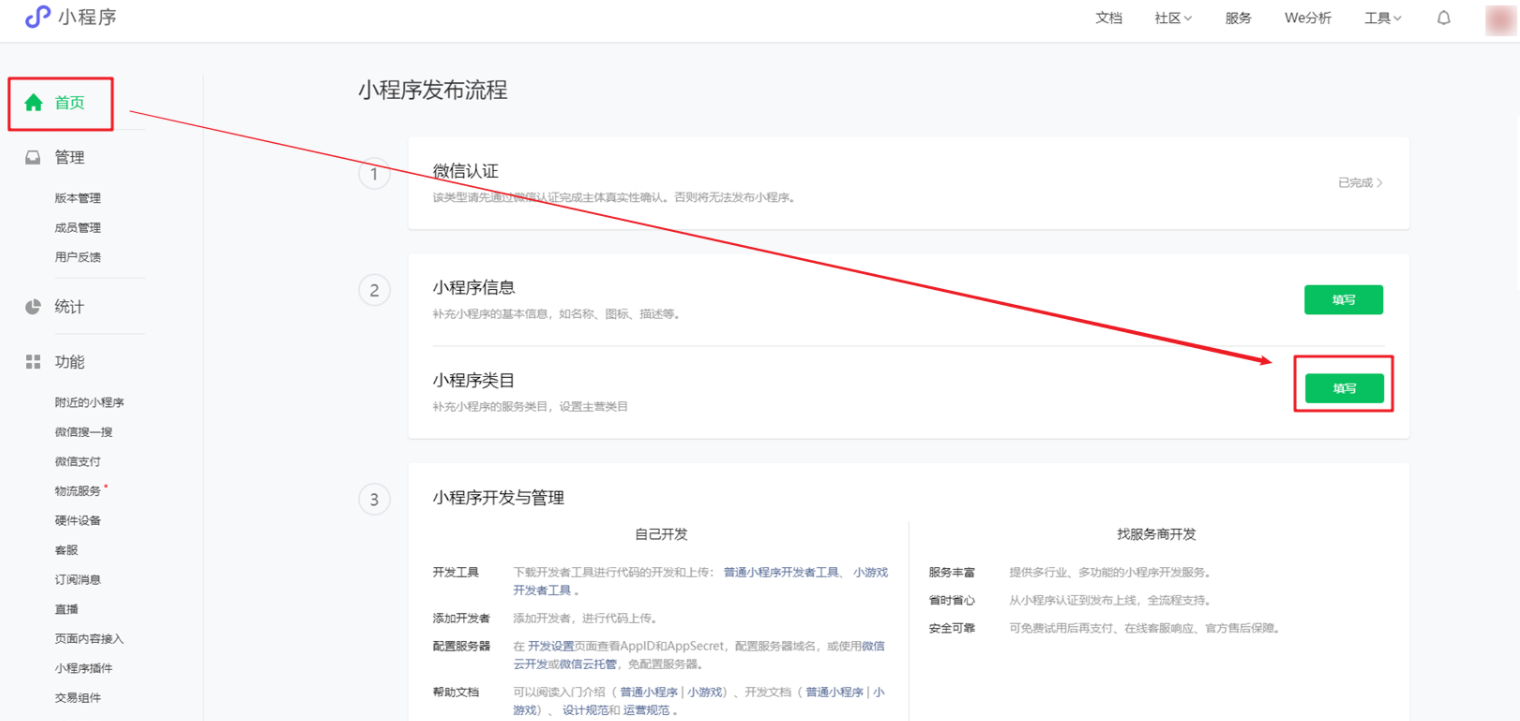This screenshot has width=1520, height=721.
Task: Select 成员管理 in the sidebar
Action: click(78, 228)
